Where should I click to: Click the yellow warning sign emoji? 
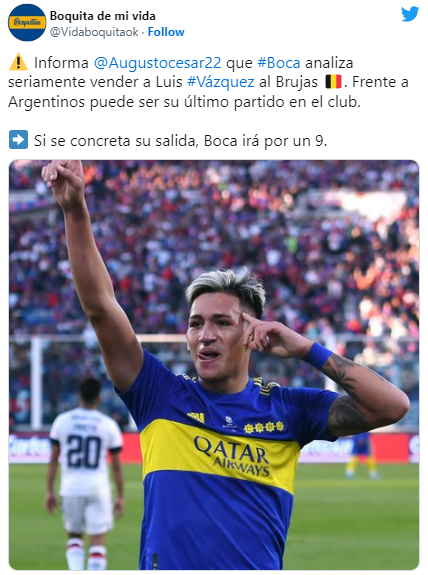18,62
